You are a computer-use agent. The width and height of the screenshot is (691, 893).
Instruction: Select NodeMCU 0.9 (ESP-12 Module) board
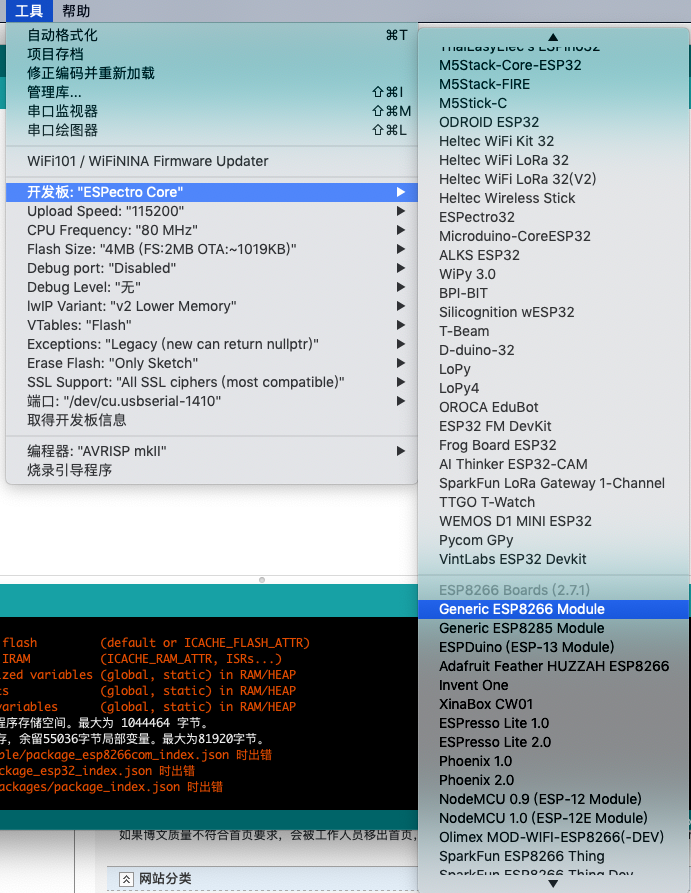point(553,799)
